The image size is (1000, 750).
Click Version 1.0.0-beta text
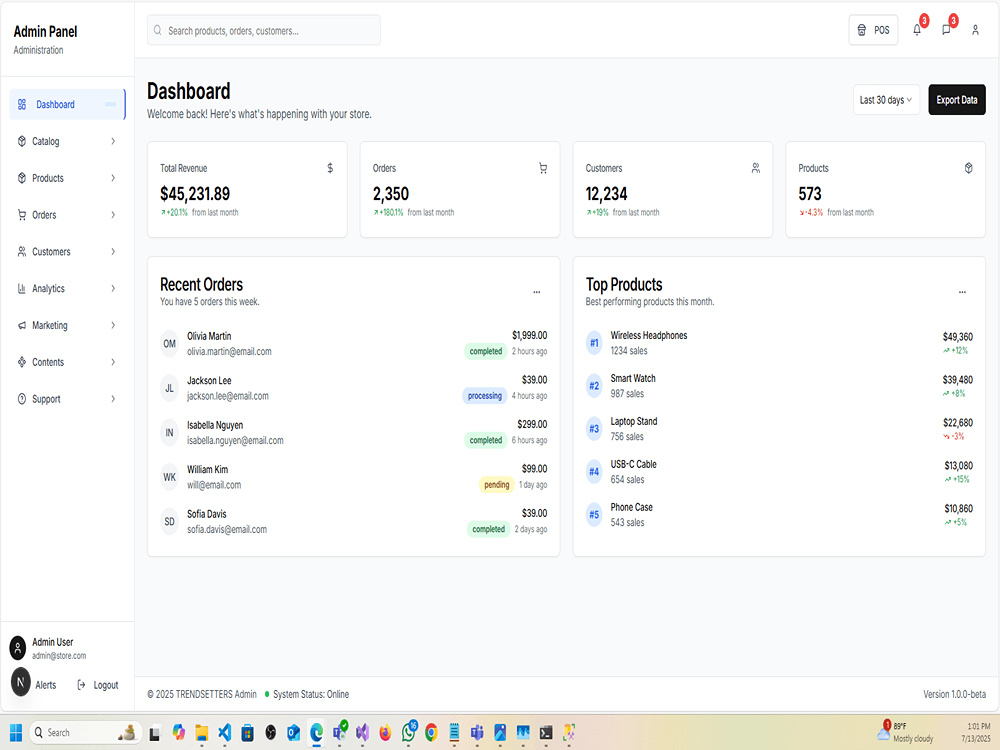pyautogui.click(x=954, y=695)
